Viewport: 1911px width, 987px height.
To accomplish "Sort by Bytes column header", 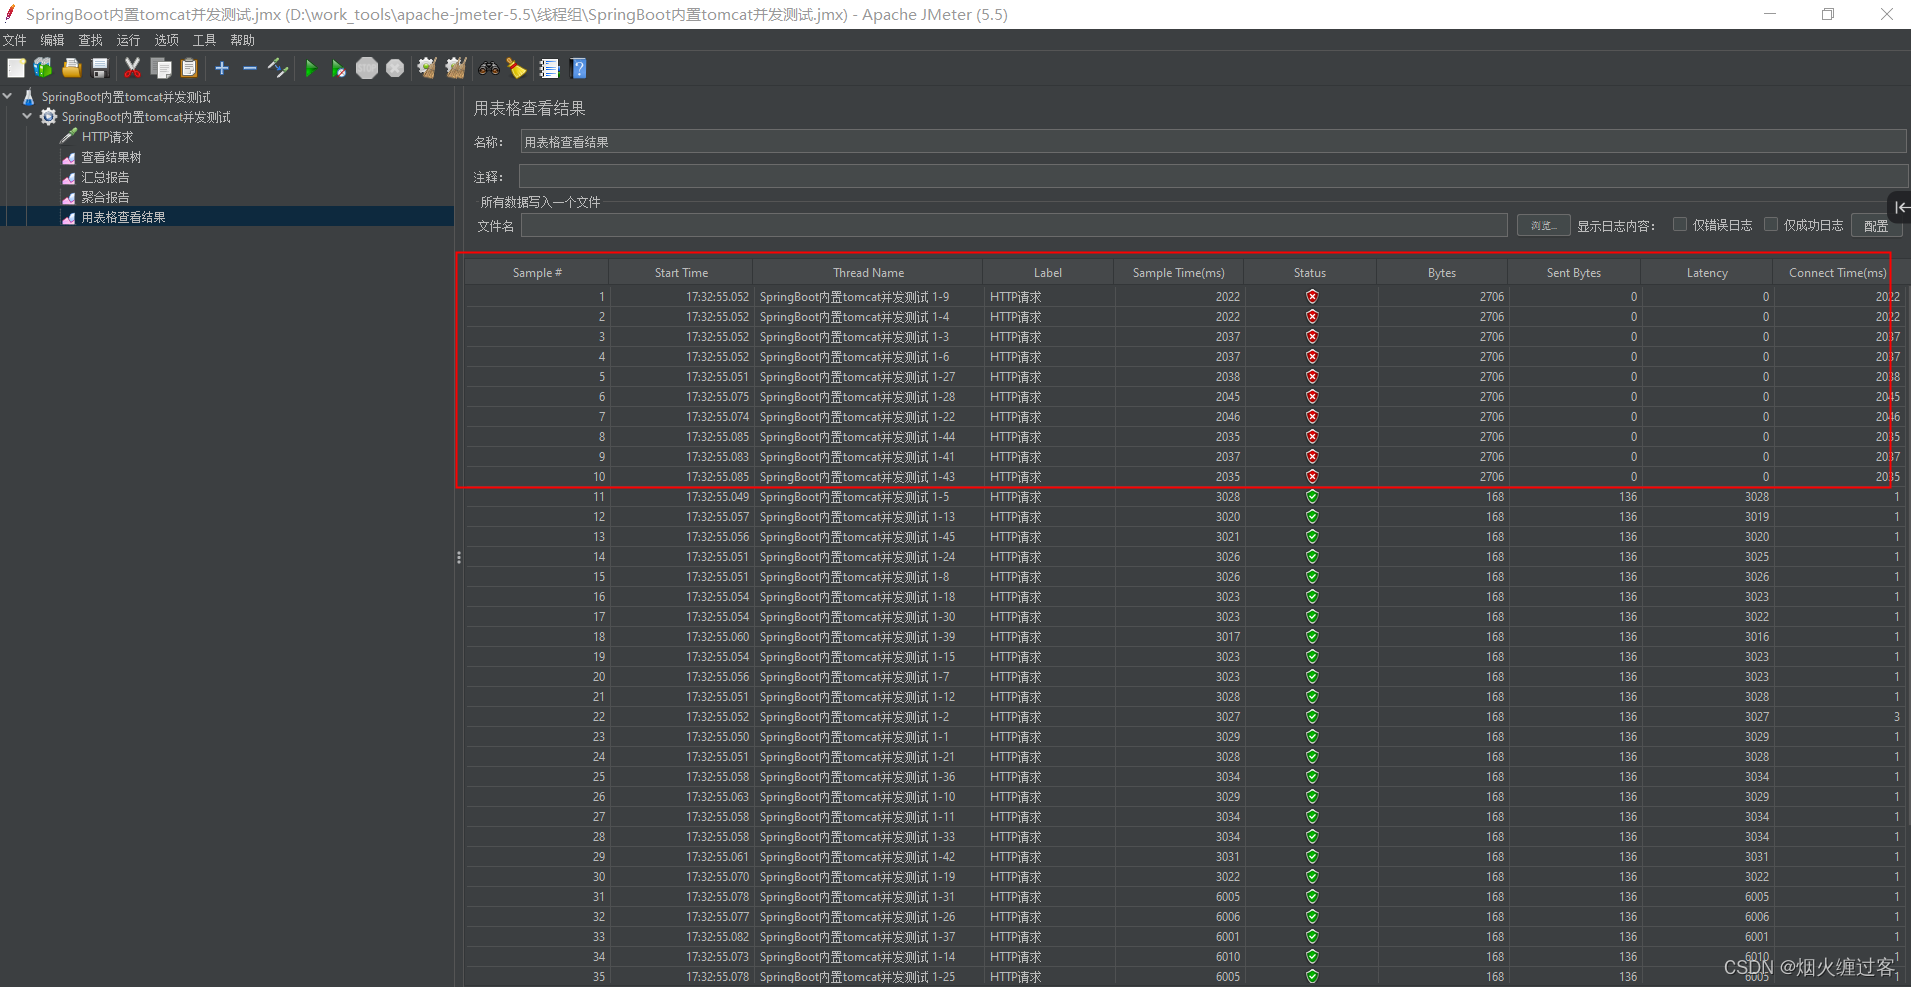I will click(x=1441, y=272).
